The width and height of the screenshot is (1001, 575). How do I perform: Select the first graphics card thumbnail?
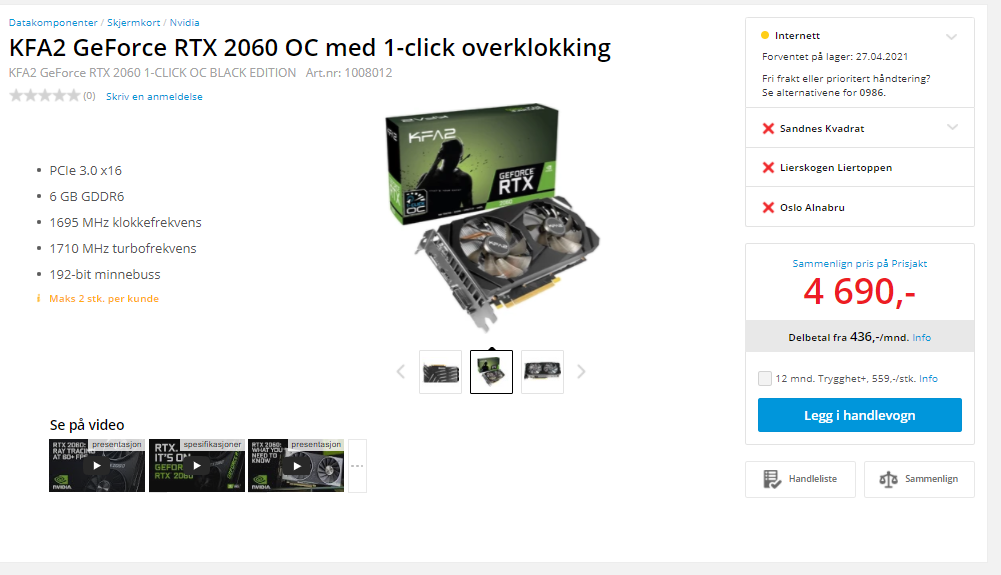(440, 372)
